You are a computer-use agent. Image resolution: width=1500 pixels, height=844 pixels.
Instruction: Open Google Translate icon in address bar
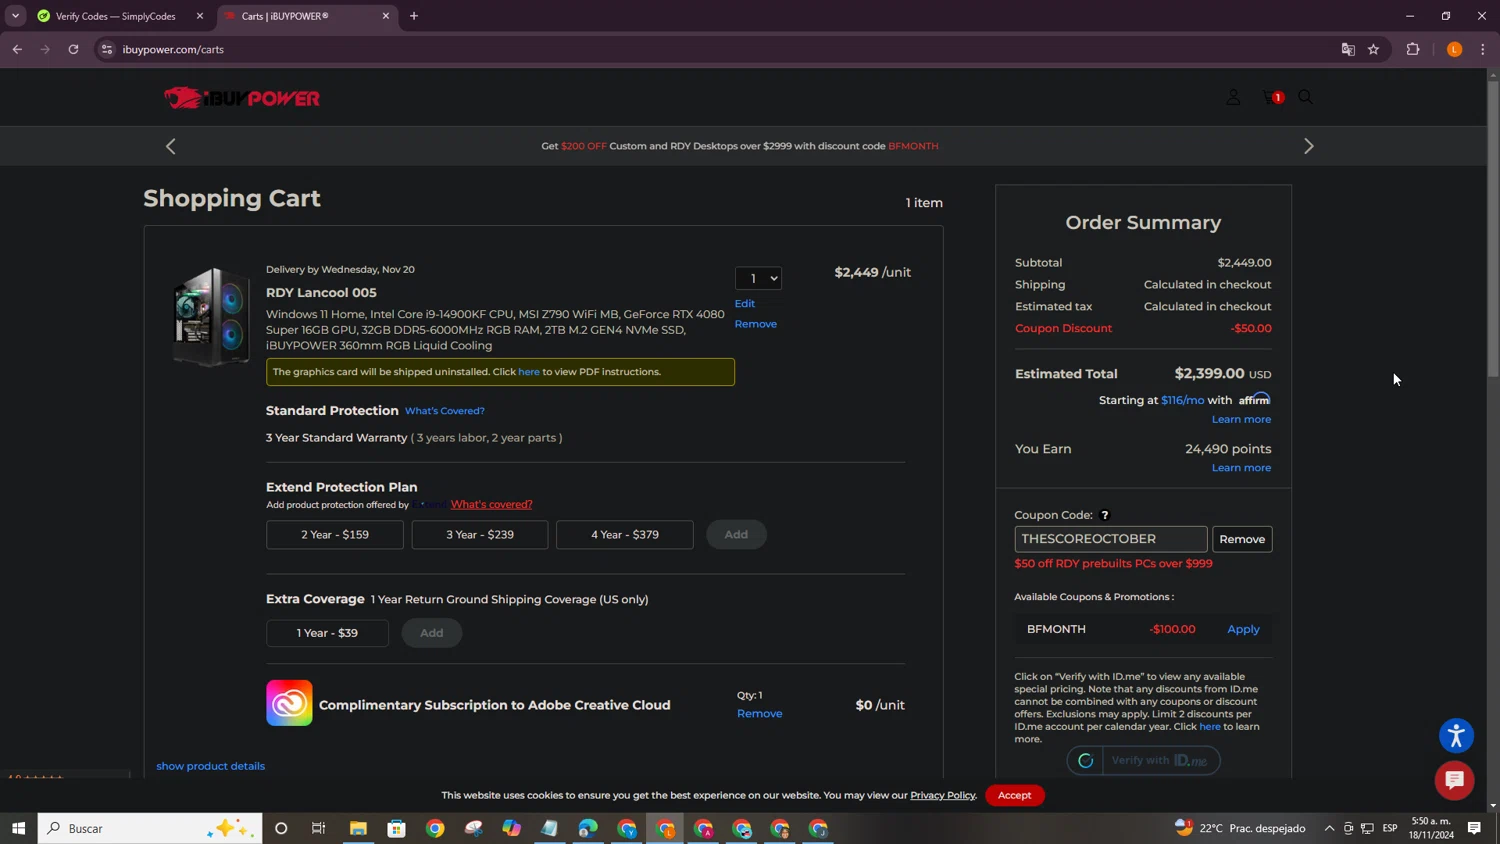pyautogui.click(x=1348, y=49)
